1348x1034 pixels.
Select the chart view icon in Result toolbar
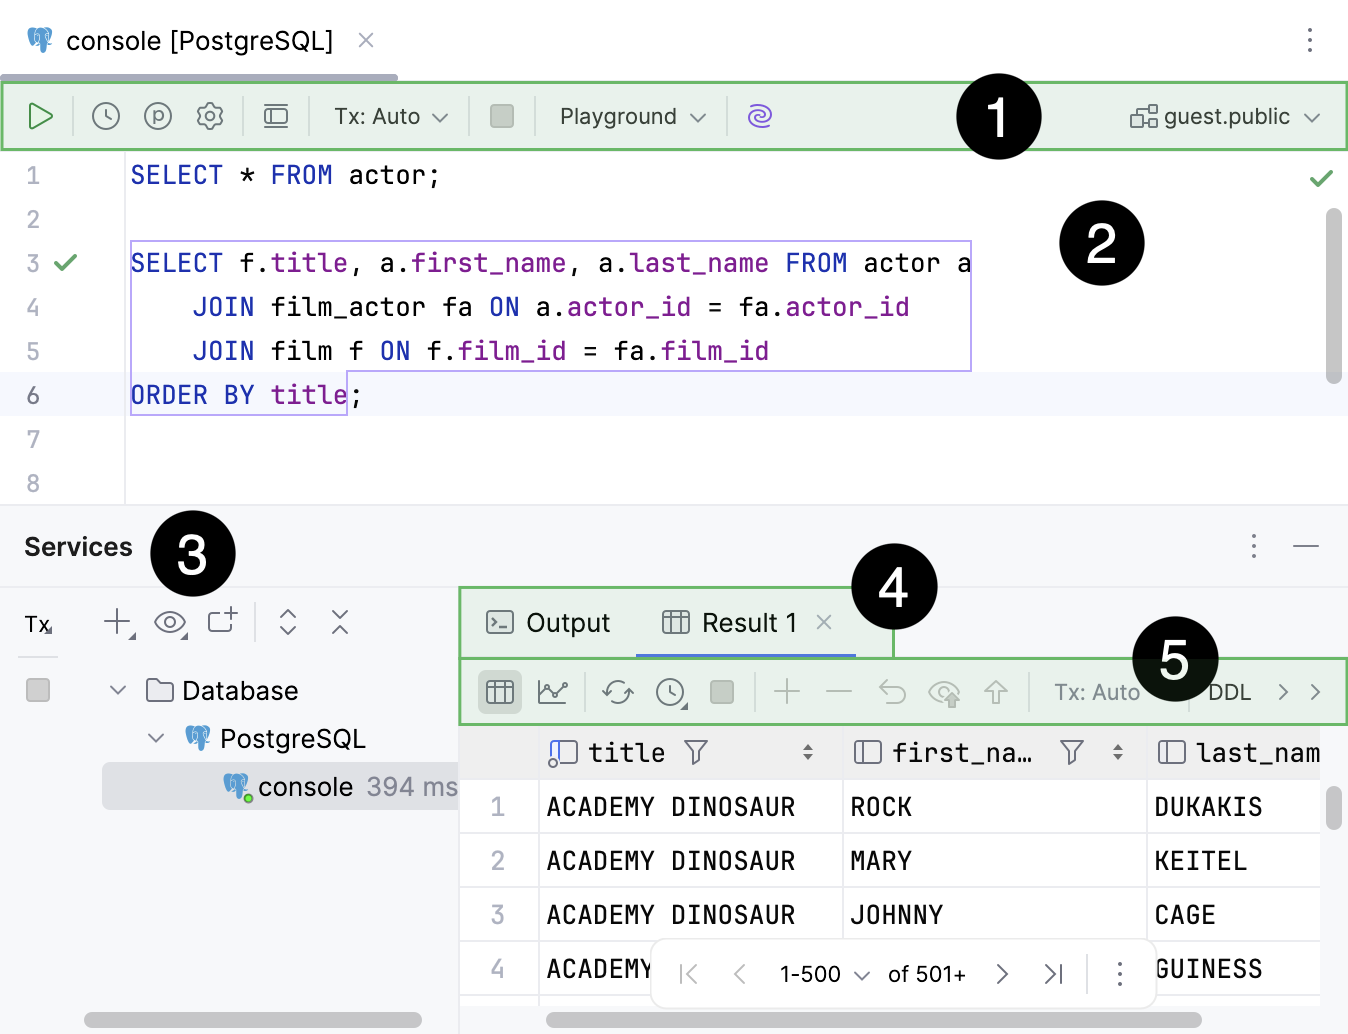click(x=554, y=691)
